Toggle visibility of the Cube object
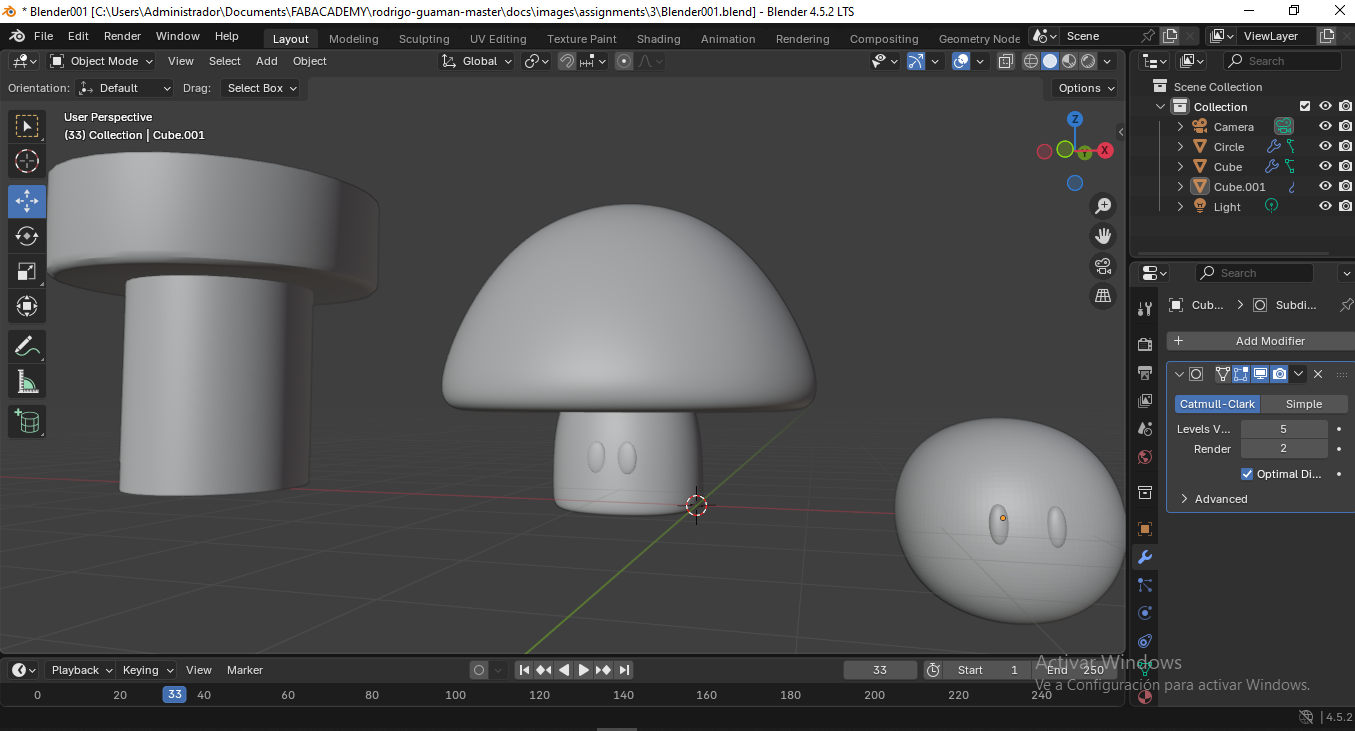The height and width of the screenshot is (731, 1355). pos(1324,166)
